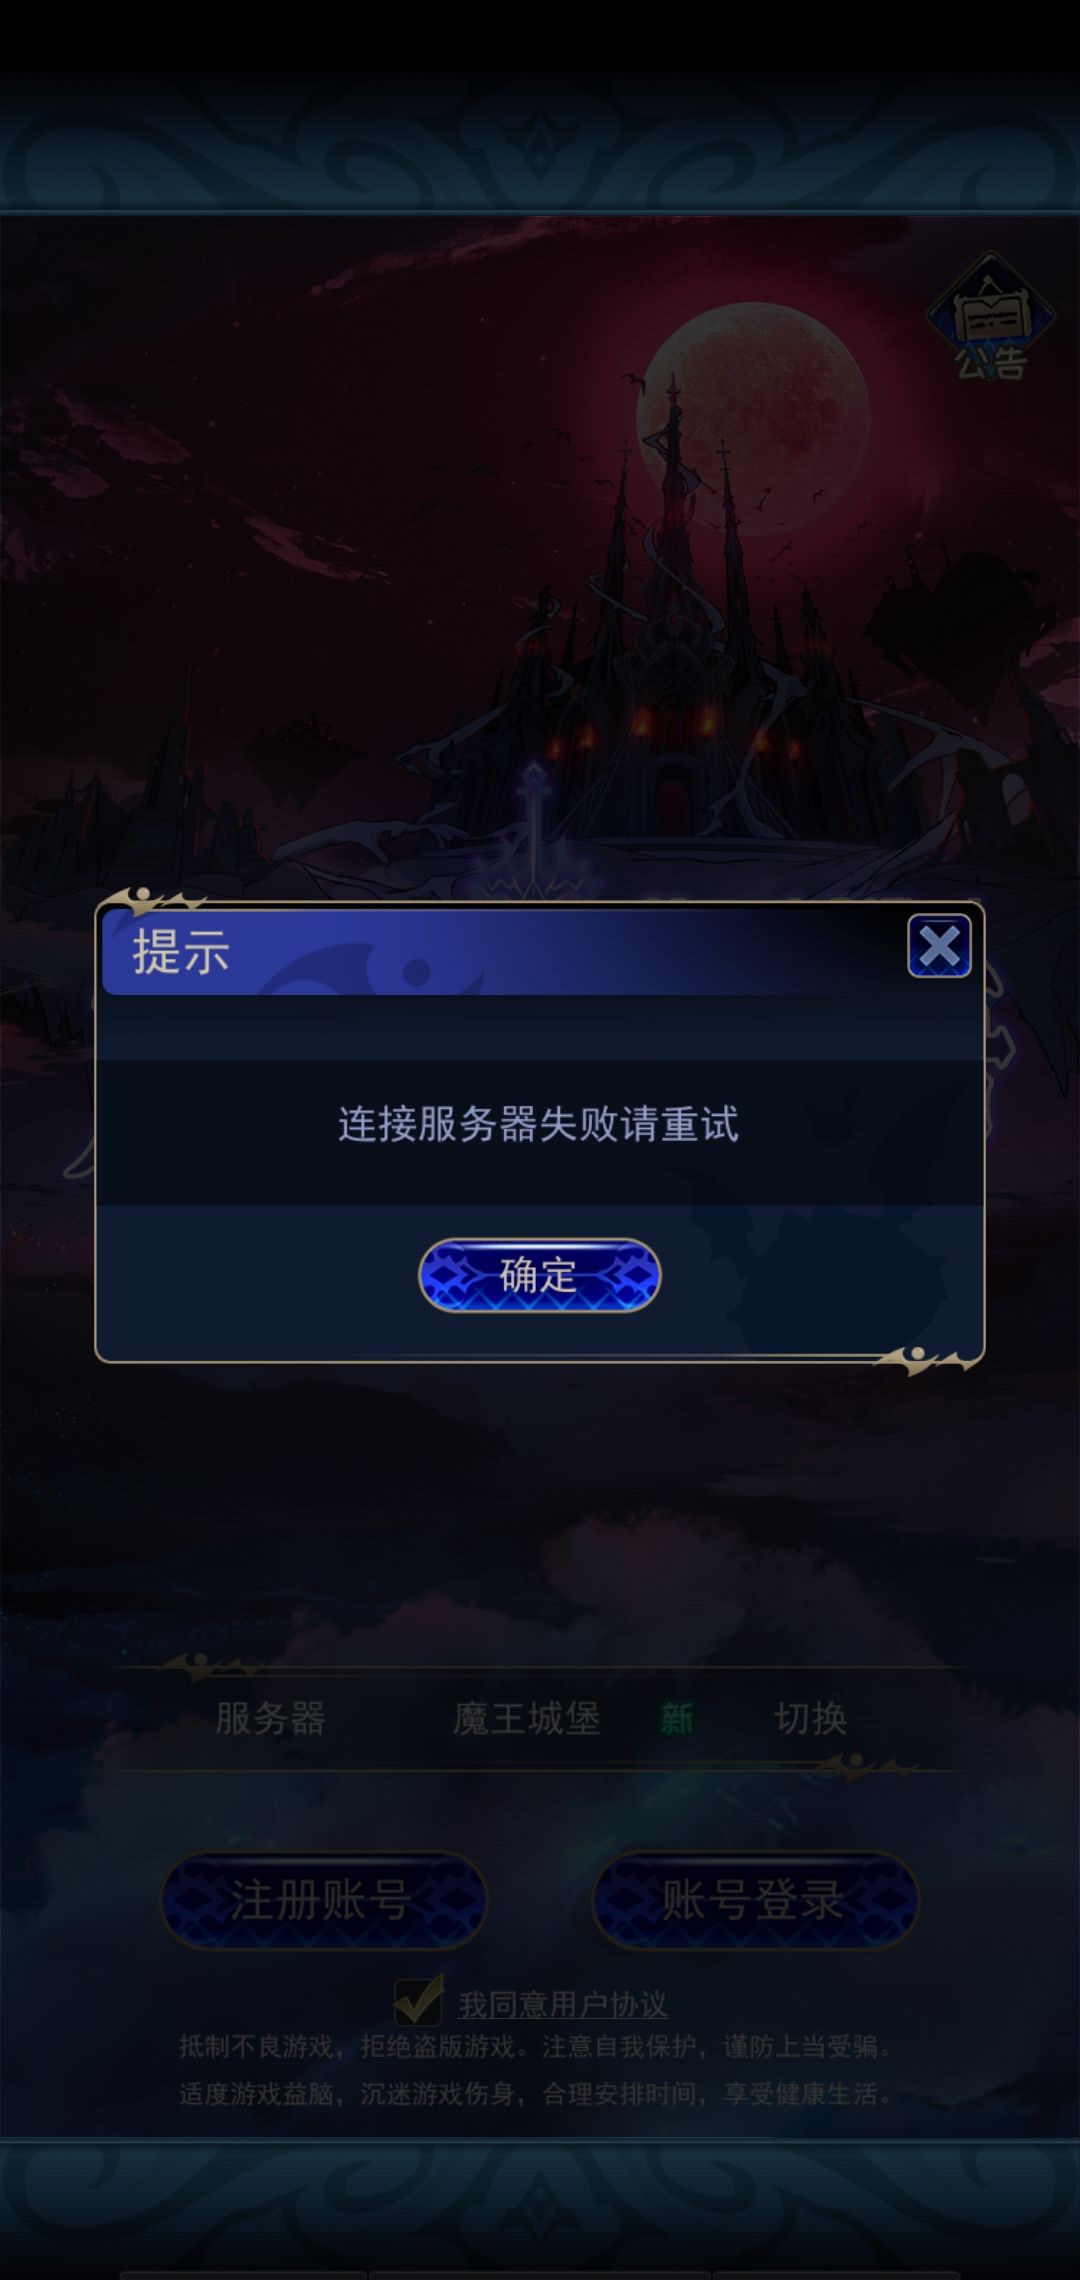This screenshot has height=2280, width=1080.
Task: Click the 抵制不良游戏 notice line
Action: [536, 2047]
